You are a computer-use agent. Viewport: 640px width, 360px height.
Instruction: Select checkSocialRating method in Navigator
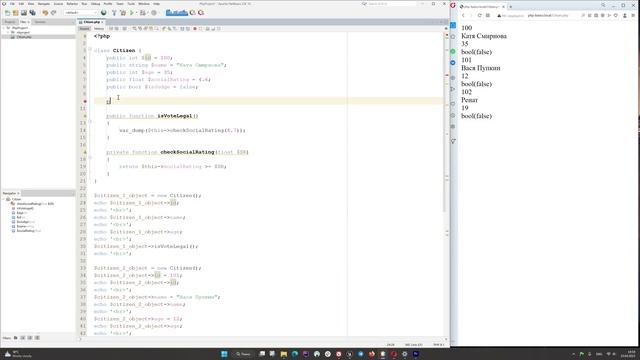(34, 204)
